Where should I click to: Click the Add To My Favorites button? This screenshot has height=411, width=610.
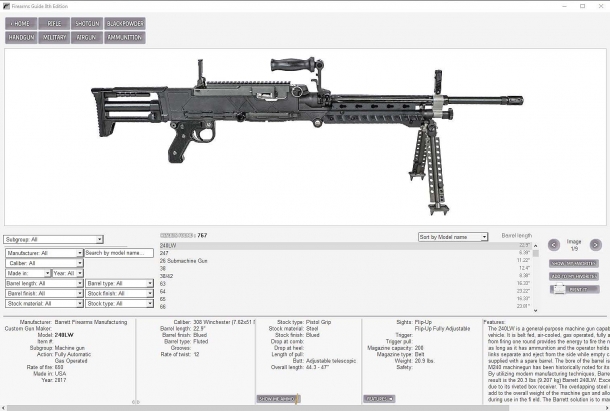(x=574, y=276)
